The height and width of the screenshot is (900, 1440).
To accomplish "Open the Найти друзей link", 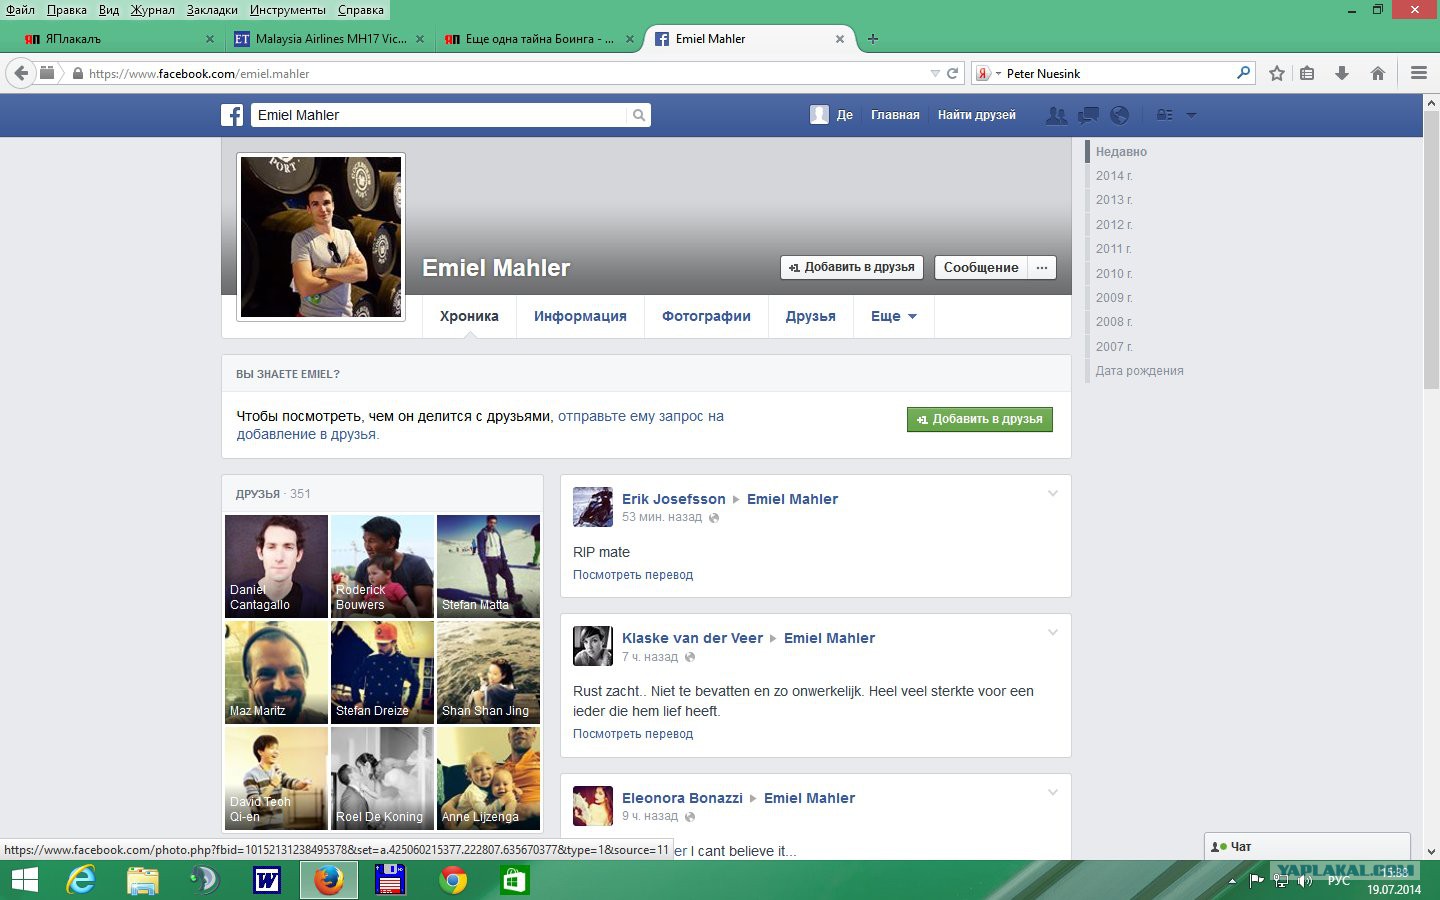I will pyautogui.click(x=977, y=115).
